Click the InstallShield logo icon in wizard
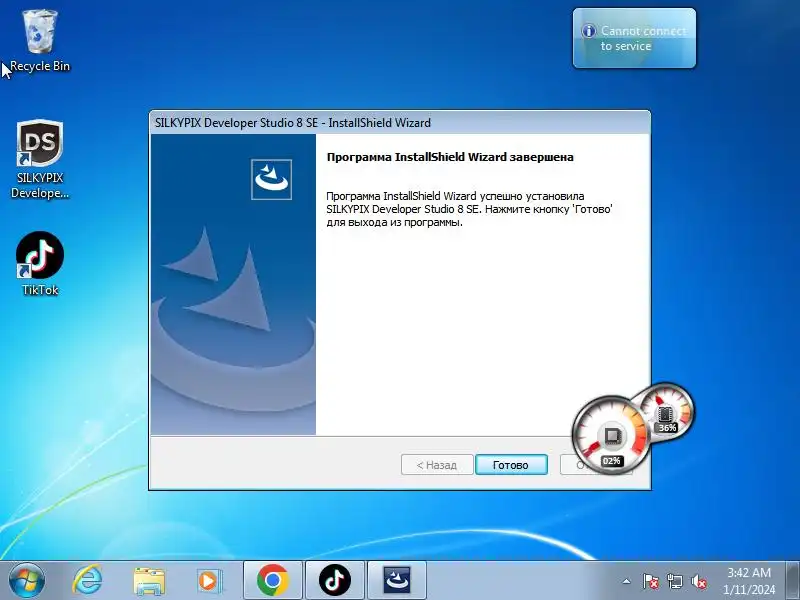 click(x=271, y=179)
